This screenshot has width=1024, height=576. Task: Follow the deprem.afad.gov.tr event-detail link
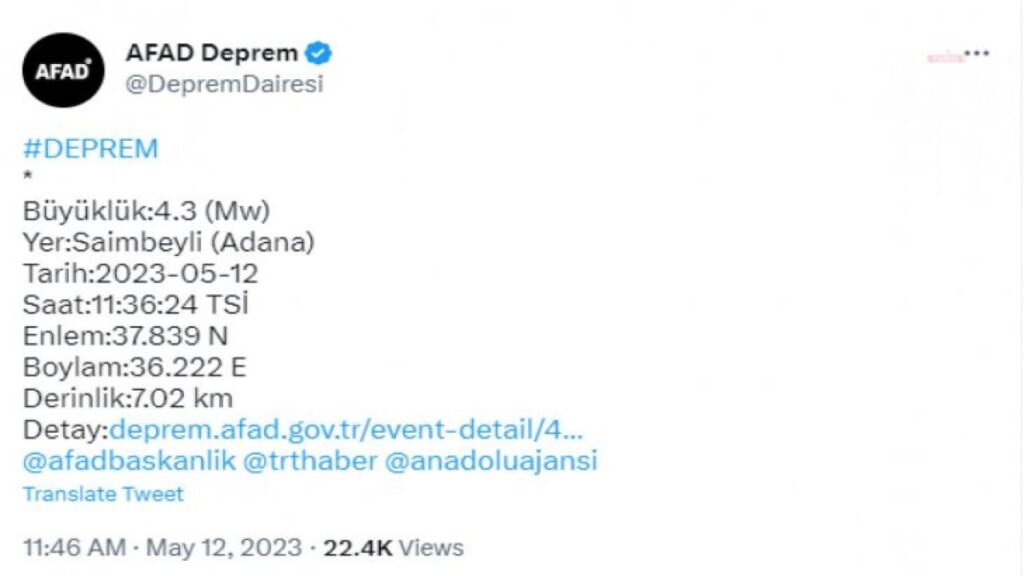point(346,430)
